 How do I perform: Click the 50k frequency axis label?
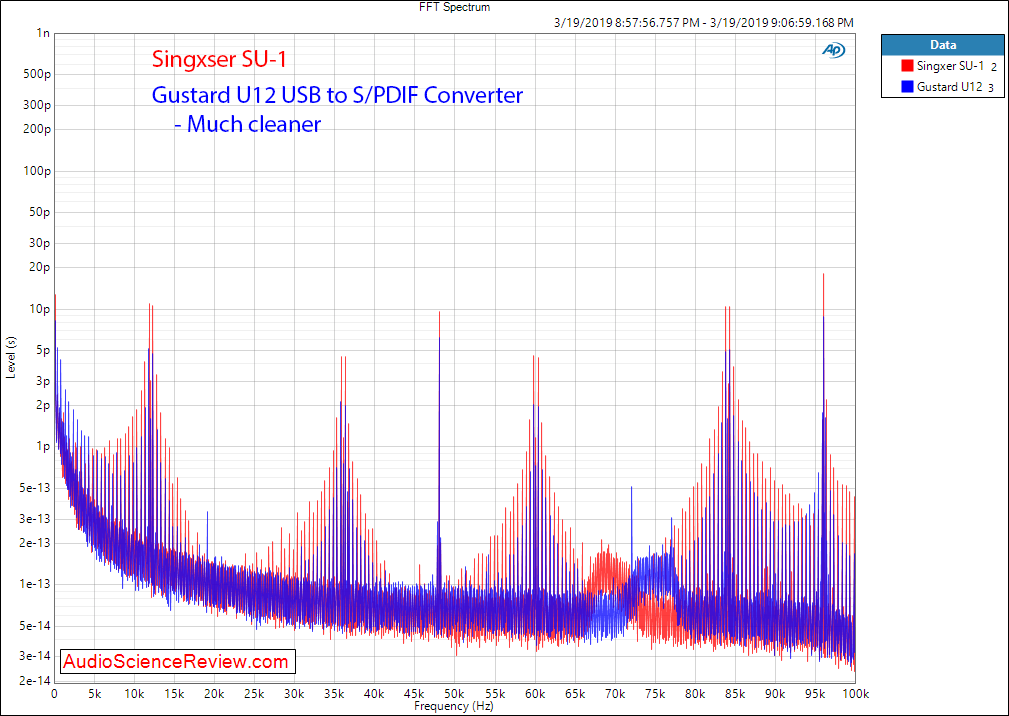[x=455, y=694]
